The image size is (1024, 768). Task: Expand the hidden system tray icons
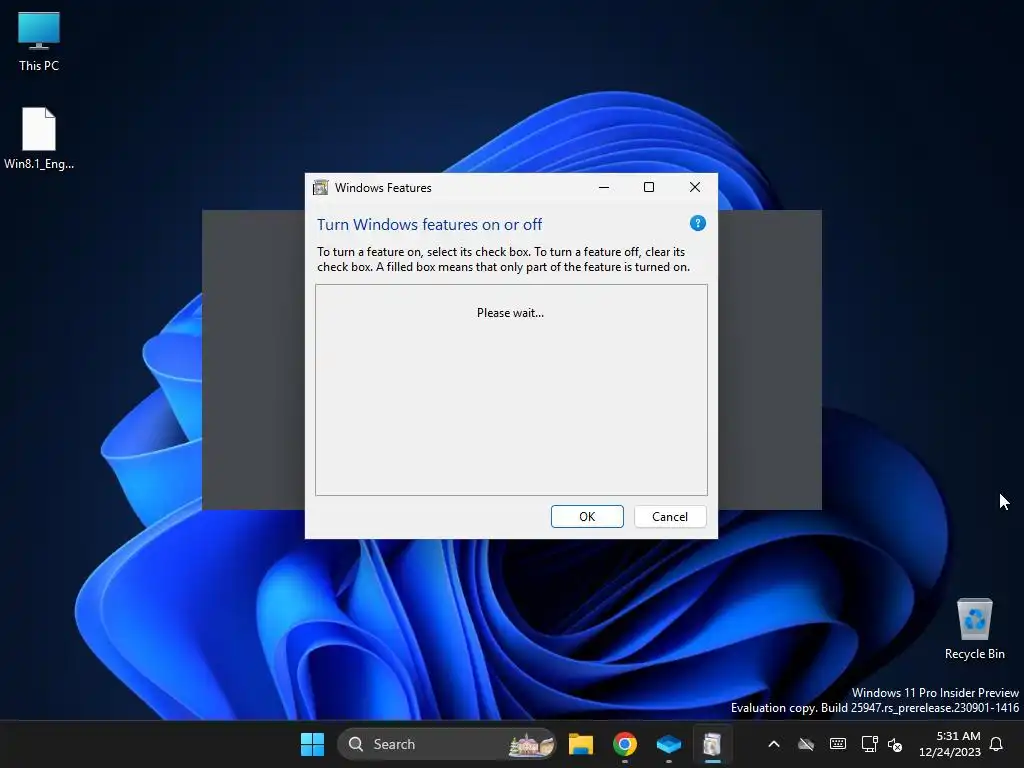(x=774, y=744)
